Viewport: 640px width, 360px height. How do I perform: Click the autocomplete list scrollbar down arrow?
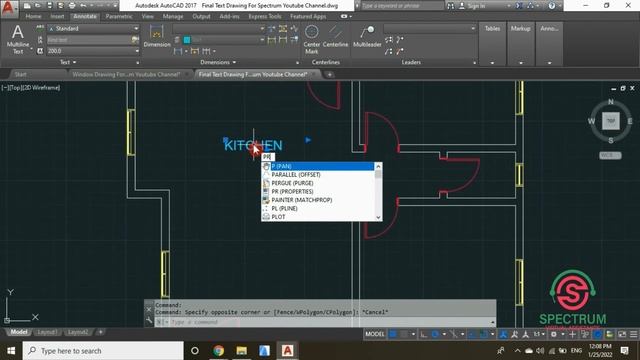point(378,217)
